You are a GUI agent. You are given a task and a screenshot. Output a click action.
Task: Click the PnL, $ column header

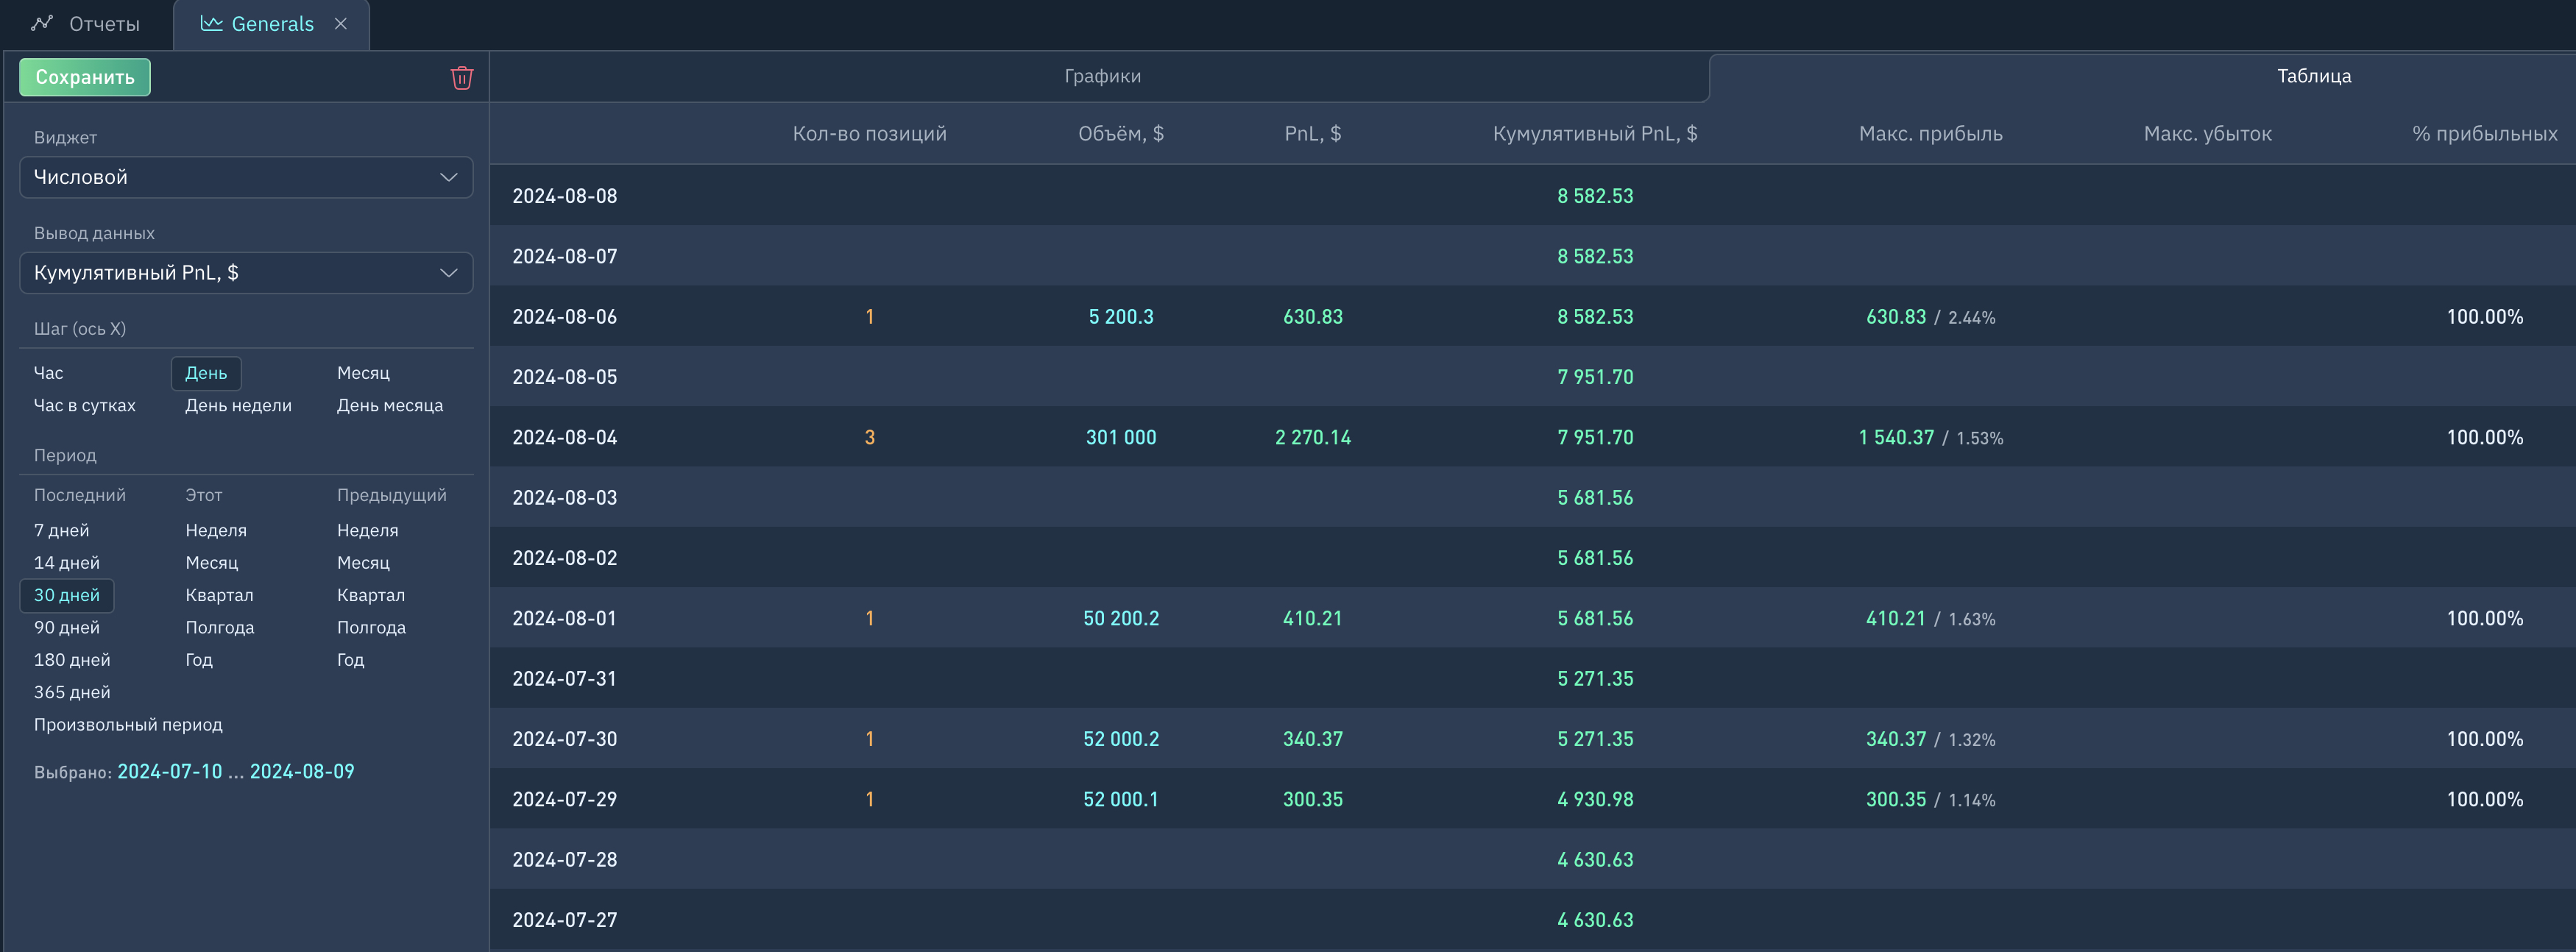tap(1312, 134)
